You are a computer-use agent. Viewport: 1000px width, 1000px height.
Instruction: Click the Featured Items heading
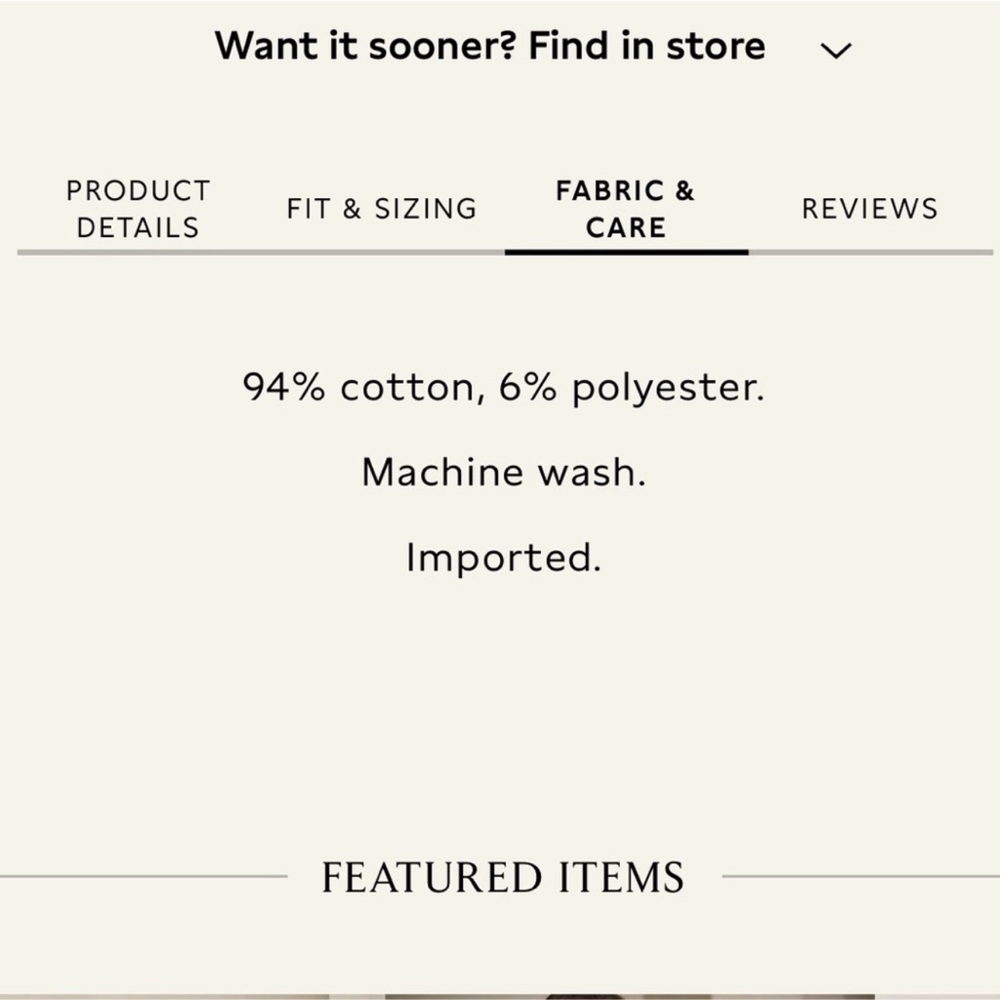503,877
